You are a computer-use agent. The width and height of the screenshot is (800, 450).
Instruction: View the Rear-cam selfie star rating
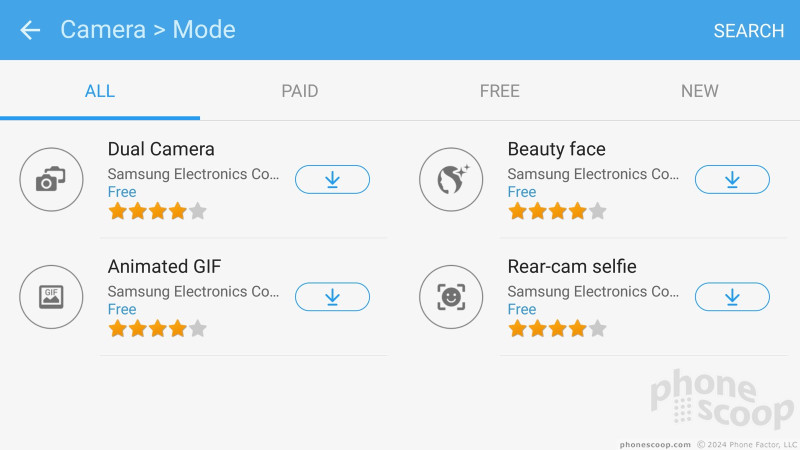click(x=557, y=328)
